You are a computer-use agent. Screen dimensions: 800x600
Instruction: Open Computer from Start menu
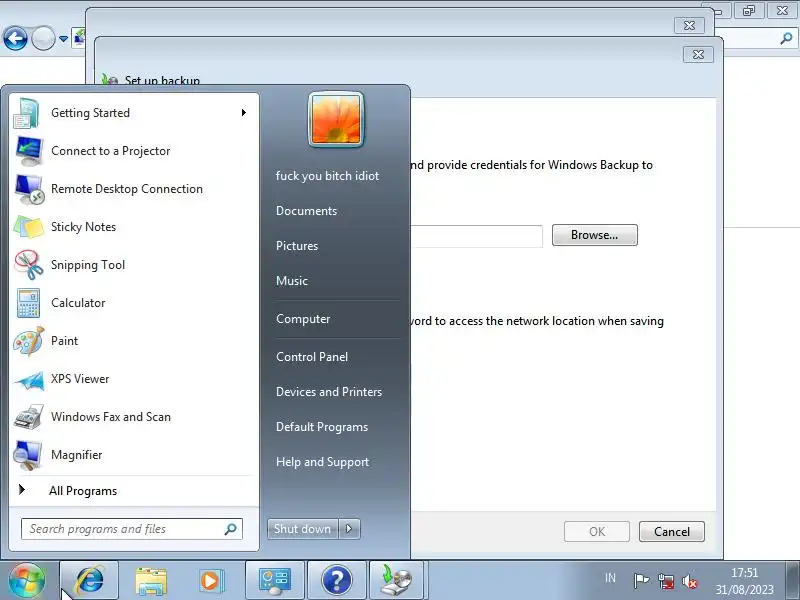tap(303, 319)
